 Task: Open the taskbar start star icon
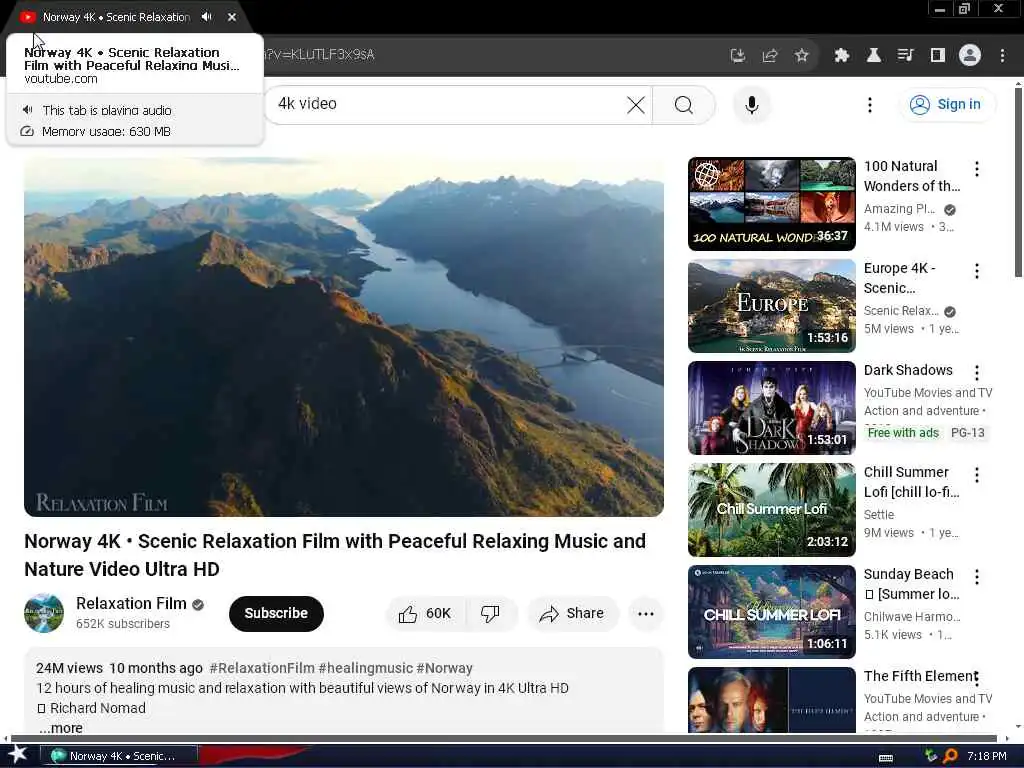[x=18, y=754]
